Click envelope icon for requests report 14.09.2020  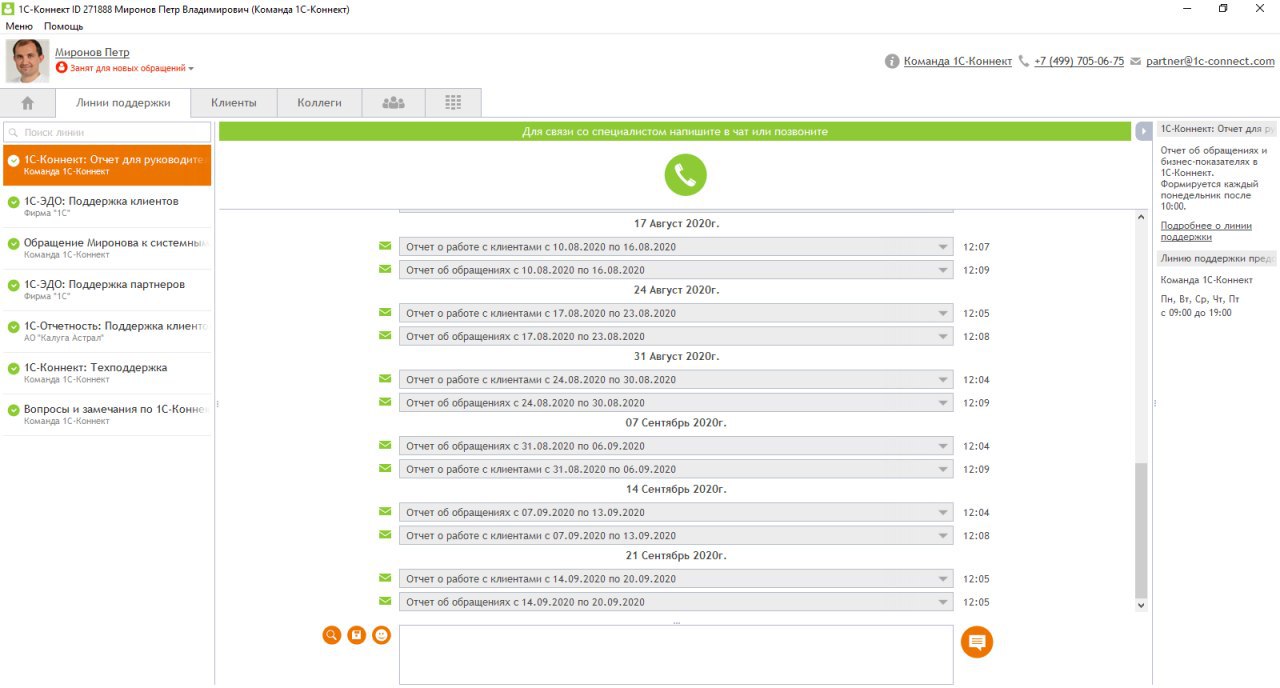coord(385,601)
